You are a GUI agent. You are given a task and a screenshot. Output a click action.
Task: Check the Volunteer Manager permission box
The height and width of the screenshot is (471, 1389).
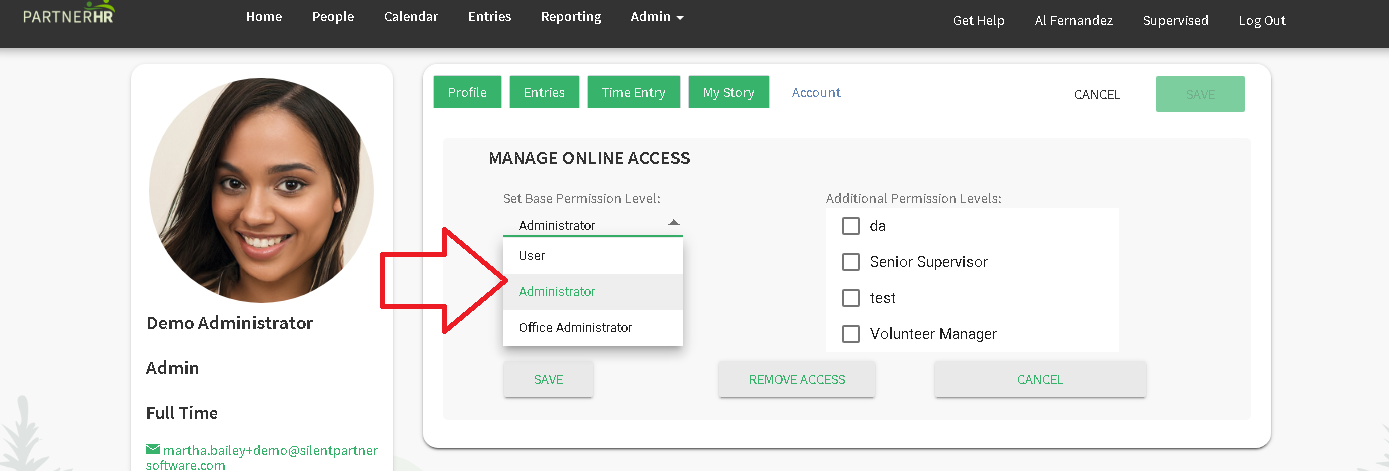pyautogui.click(x=851, y=334)
